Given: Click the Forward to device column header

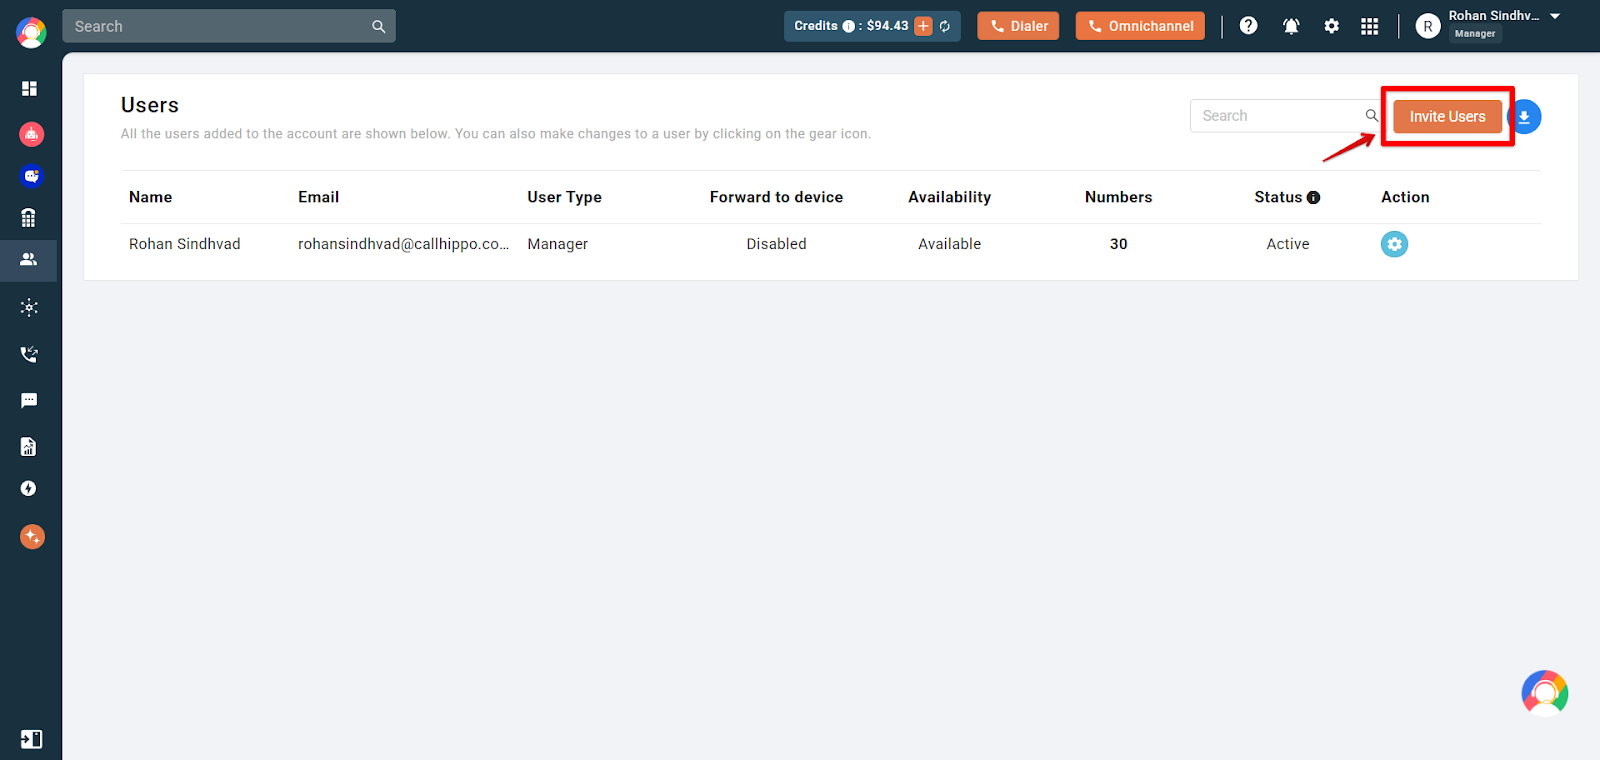Looking at the screenshot, I should coord(776,197).
